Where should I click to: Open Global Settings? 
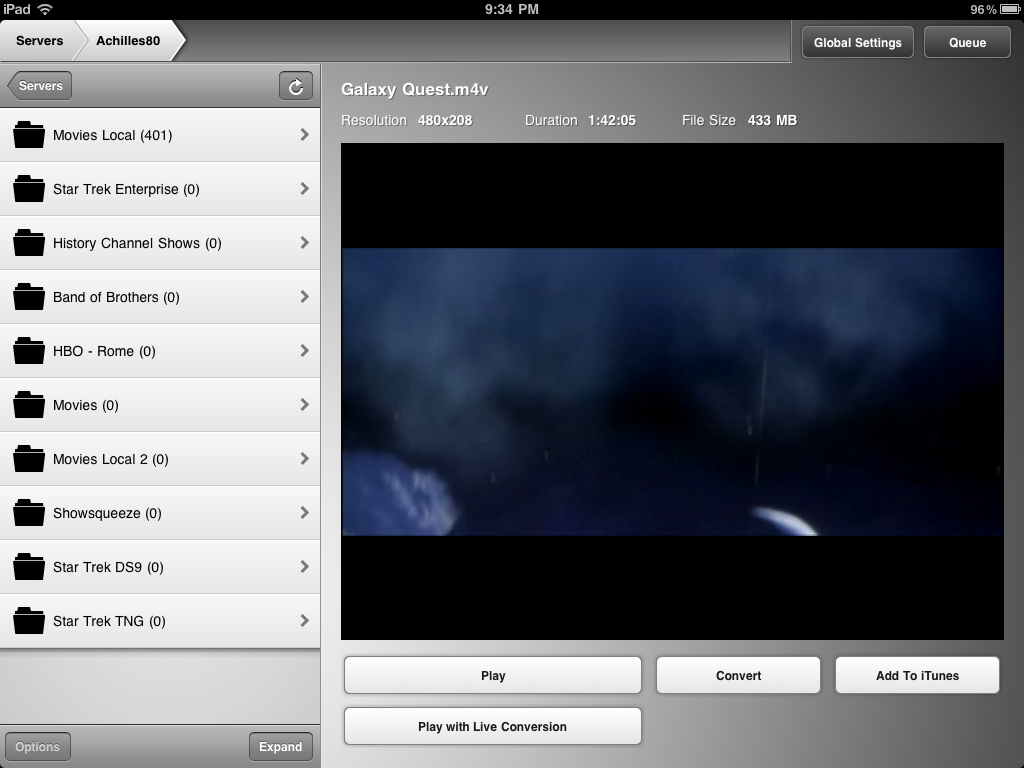pos(857,43)
